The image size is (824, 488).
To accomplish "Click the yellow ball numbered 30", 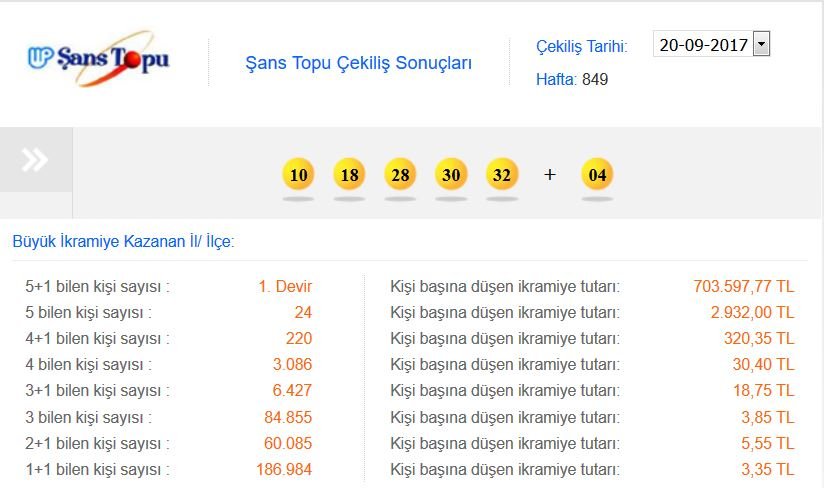I will 451,175.
